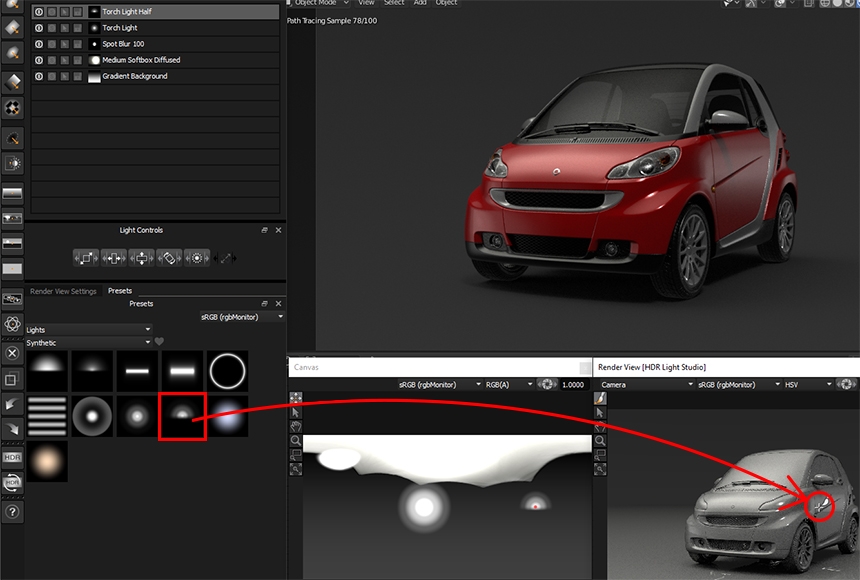Viewport: 860px width, 580px height.
Task: Select the warm orange glow preset thumbnail
Action: point(47,461)
